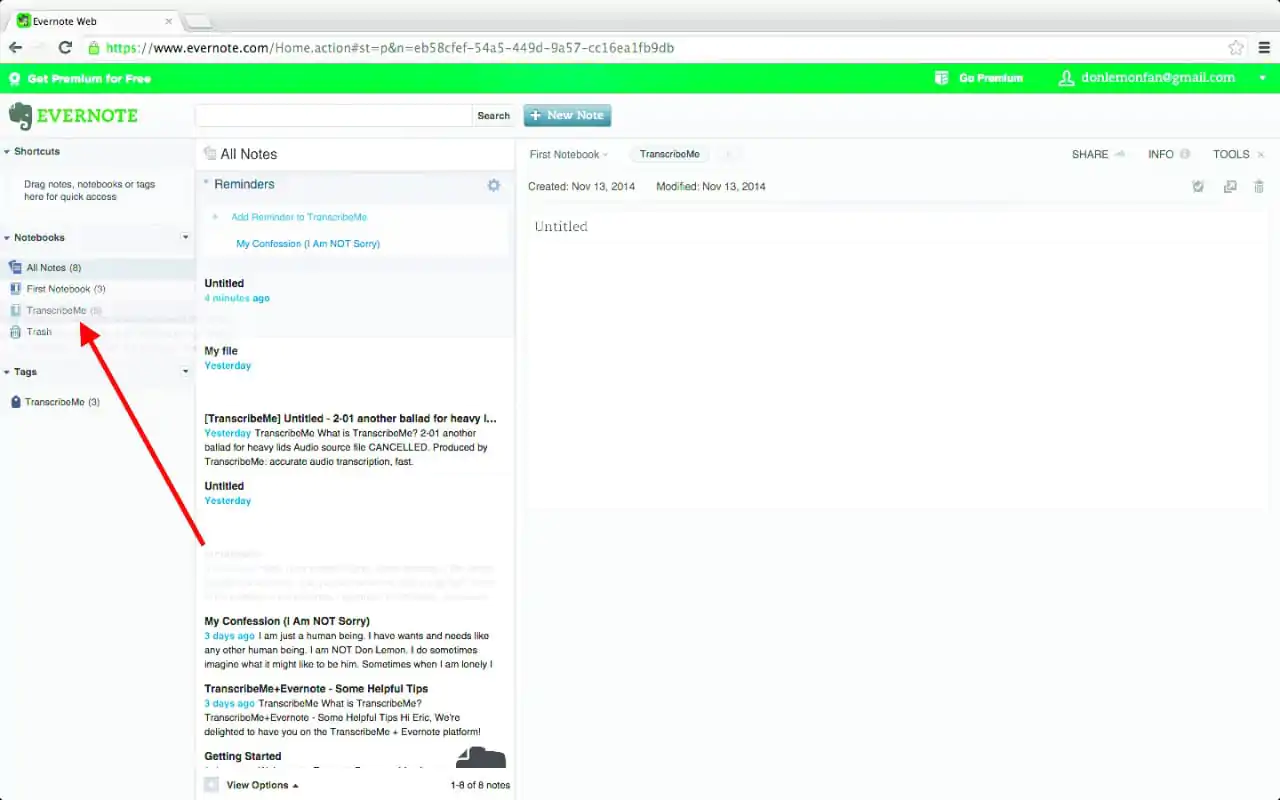The width and height of the screenshot is (1280, 800).
Task: Click Go Premium link
Action: pyautogui.click(x=991, y=78)
